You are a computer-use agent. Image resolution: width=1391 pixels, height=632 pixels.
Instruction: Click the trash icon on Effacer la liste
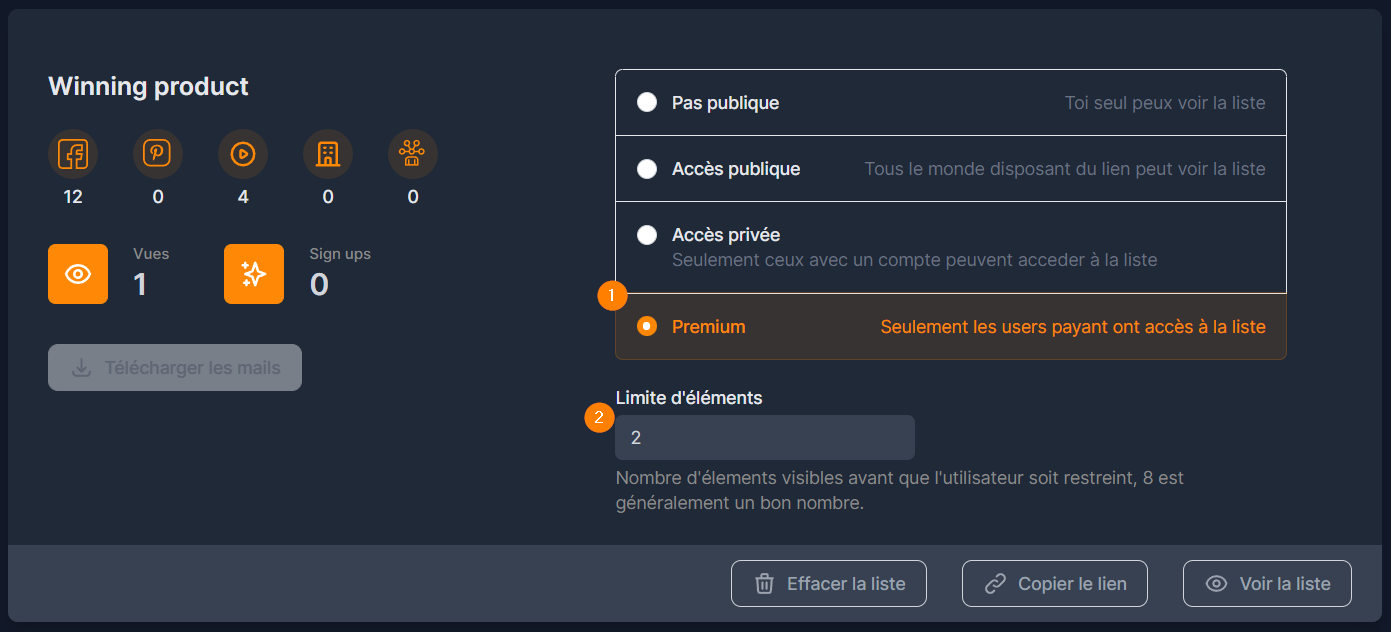(764, 584)
